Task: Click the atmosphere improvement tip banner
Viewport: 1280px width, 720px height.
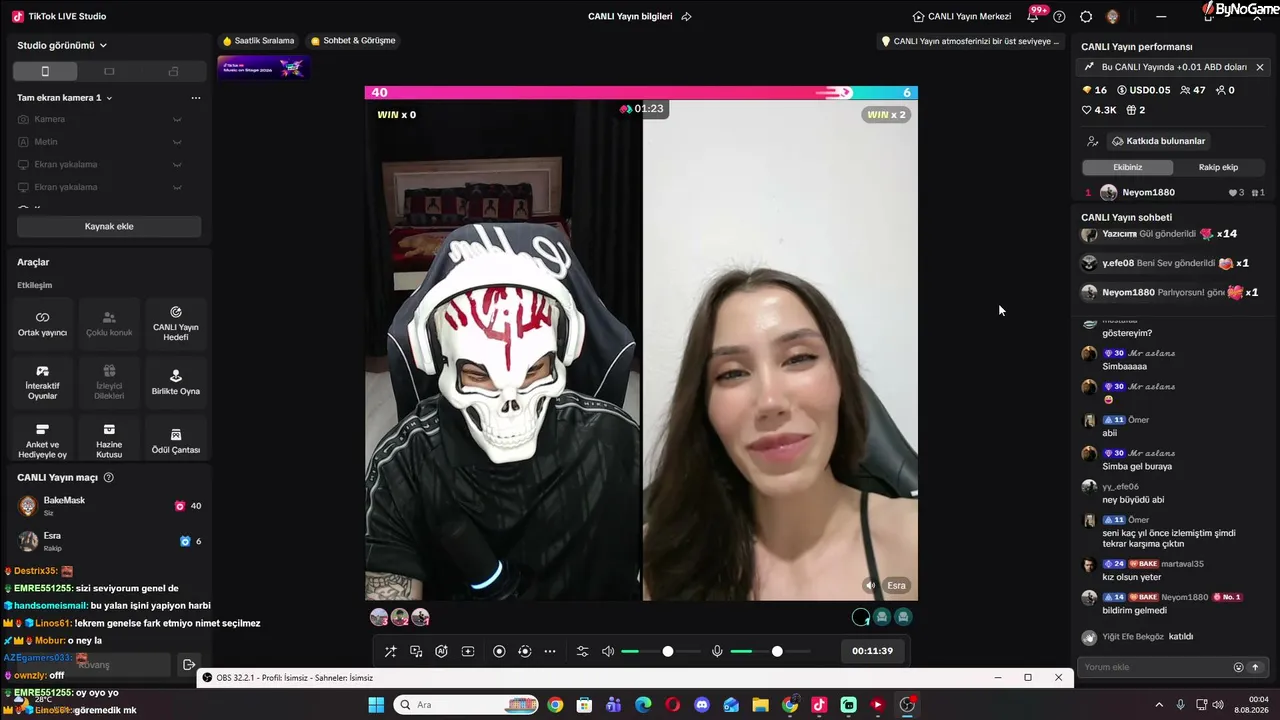Action: click(969, 42)
